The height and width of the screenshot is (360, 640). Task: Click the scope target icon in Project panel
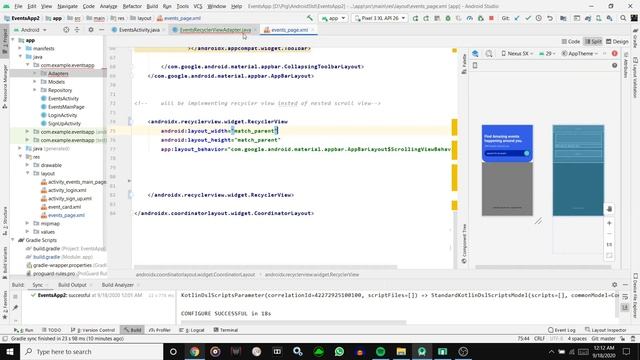pyautogui.click(x=66, y=30)
